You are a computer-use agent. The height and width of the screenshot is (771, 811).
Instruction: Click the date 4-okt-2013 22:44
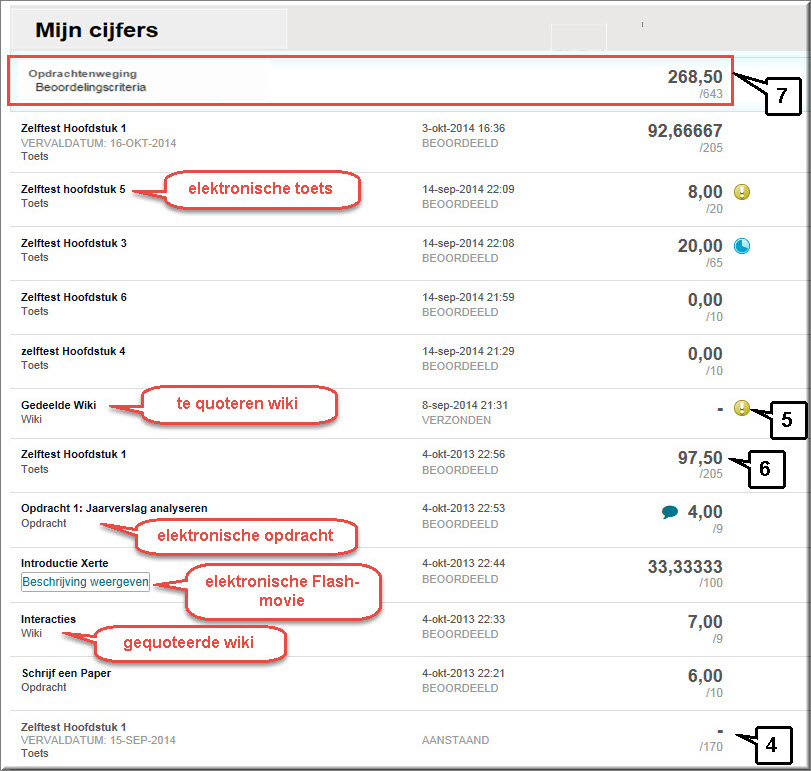463,563
